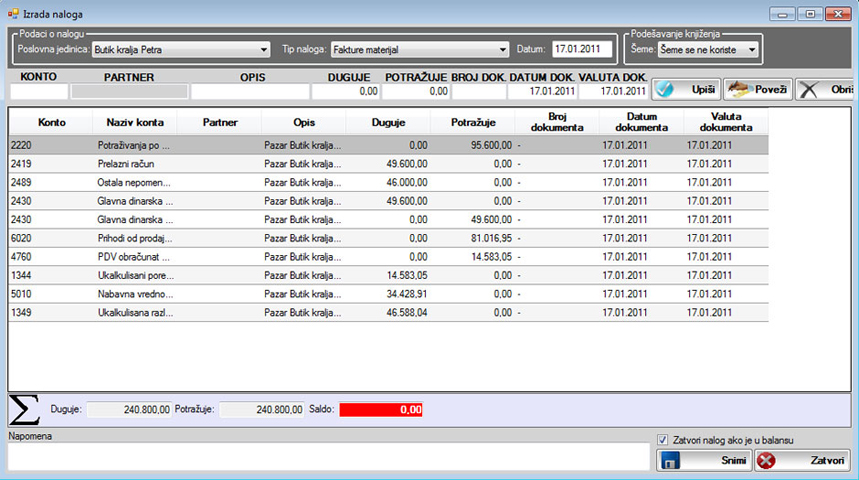
Task: Click the floppy disk icon on Snimi
Action: click(x=670, y=461)
